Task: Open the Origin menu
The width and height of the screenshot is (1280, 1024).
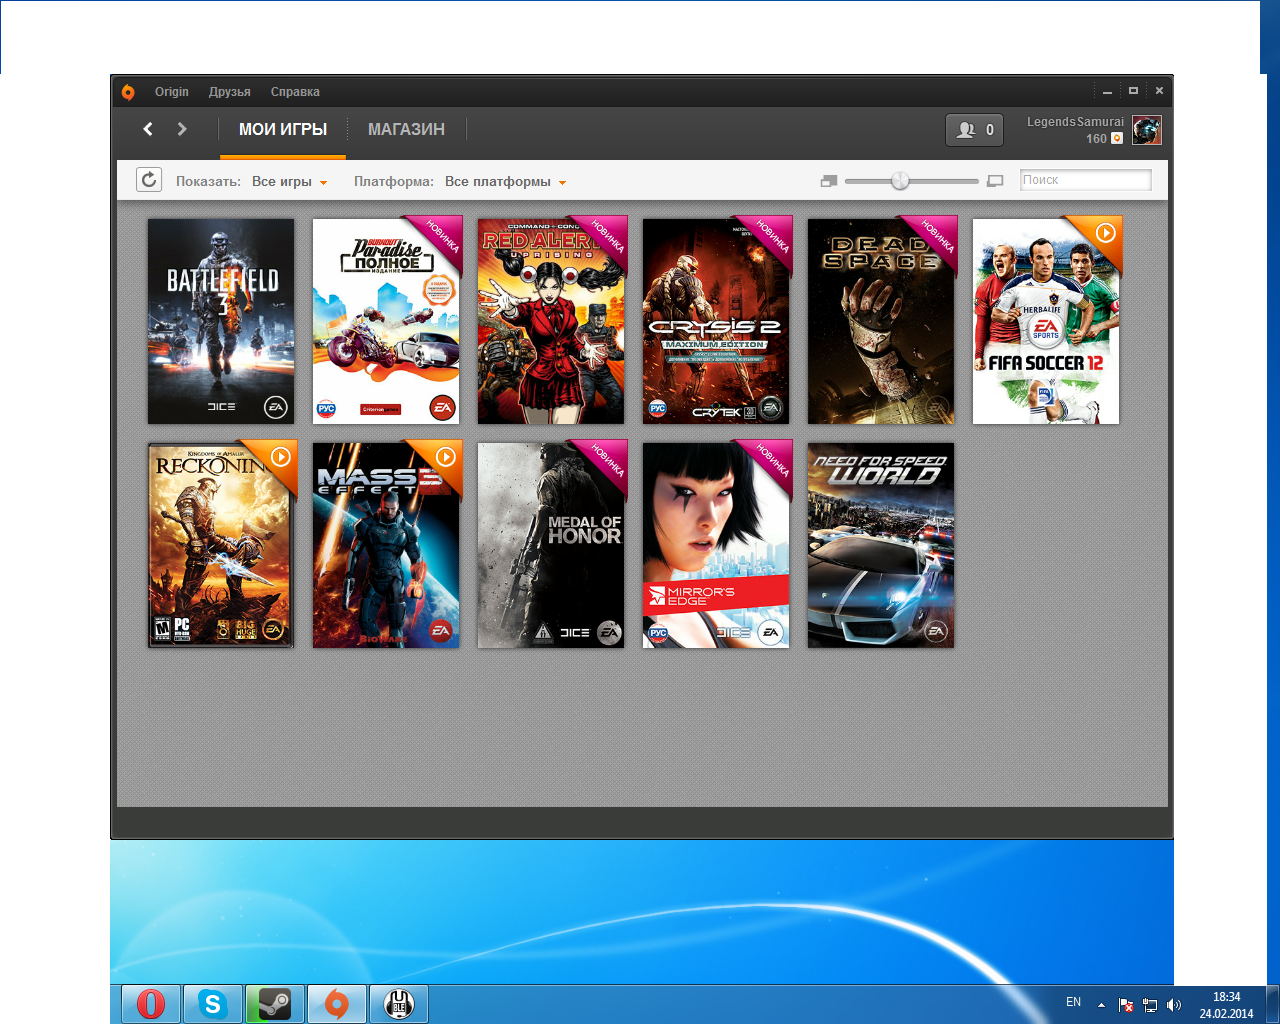Action: point(171,92)
